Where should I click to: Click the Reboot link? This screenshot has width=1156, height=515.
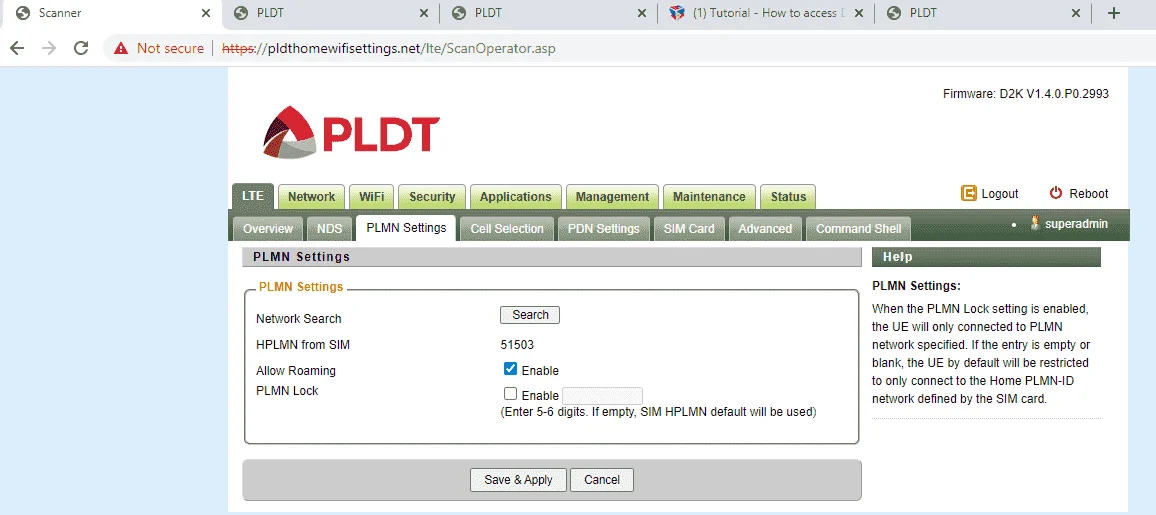pyautogui.click(x=1089, y=194)
